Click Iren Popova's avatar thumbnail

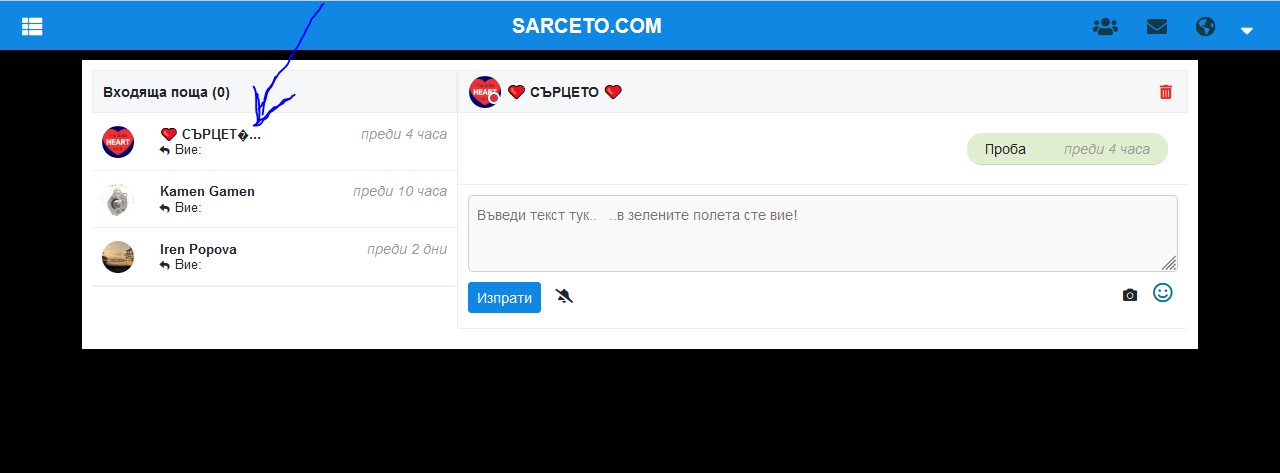click(118, 257)
